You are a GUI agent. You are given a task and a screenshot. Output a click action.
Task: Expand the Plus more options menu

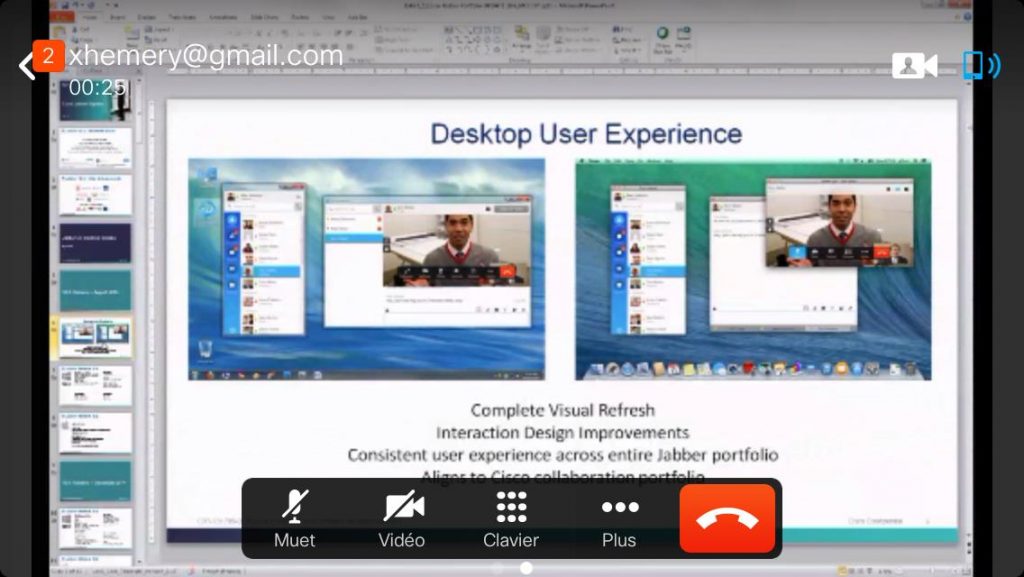[x=619, y=518]
